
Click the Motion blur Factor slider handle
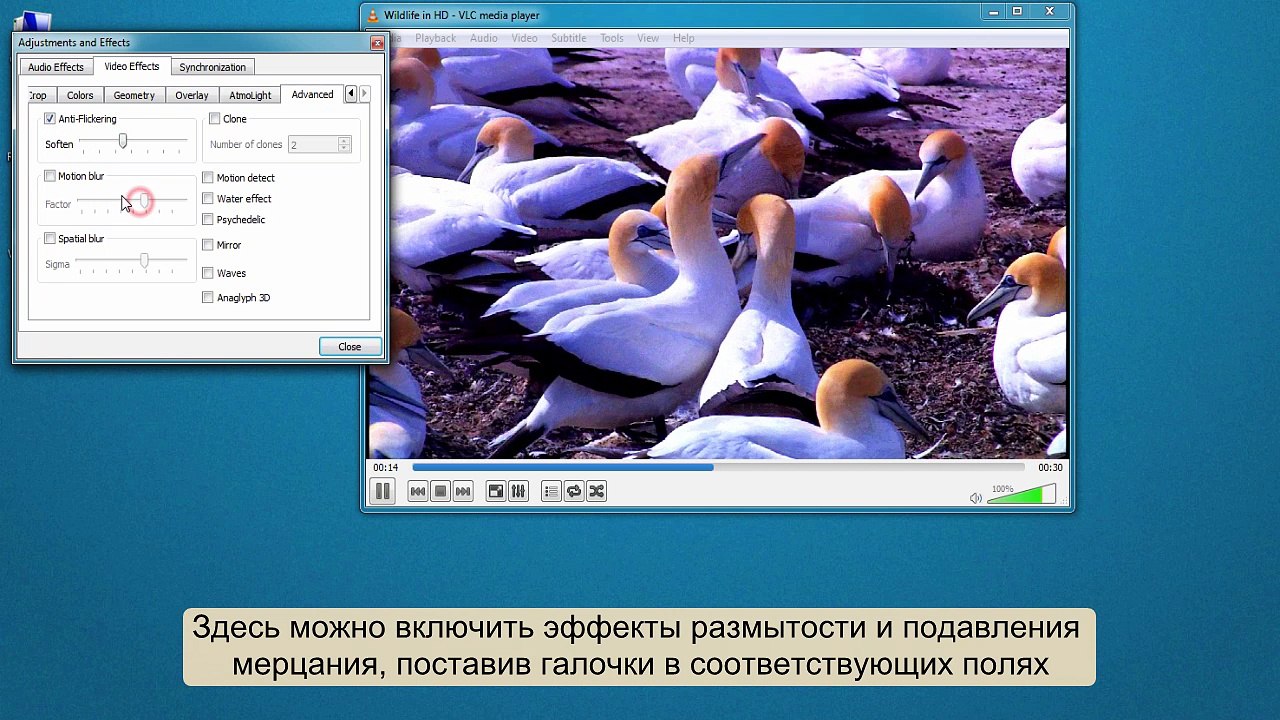144,202
